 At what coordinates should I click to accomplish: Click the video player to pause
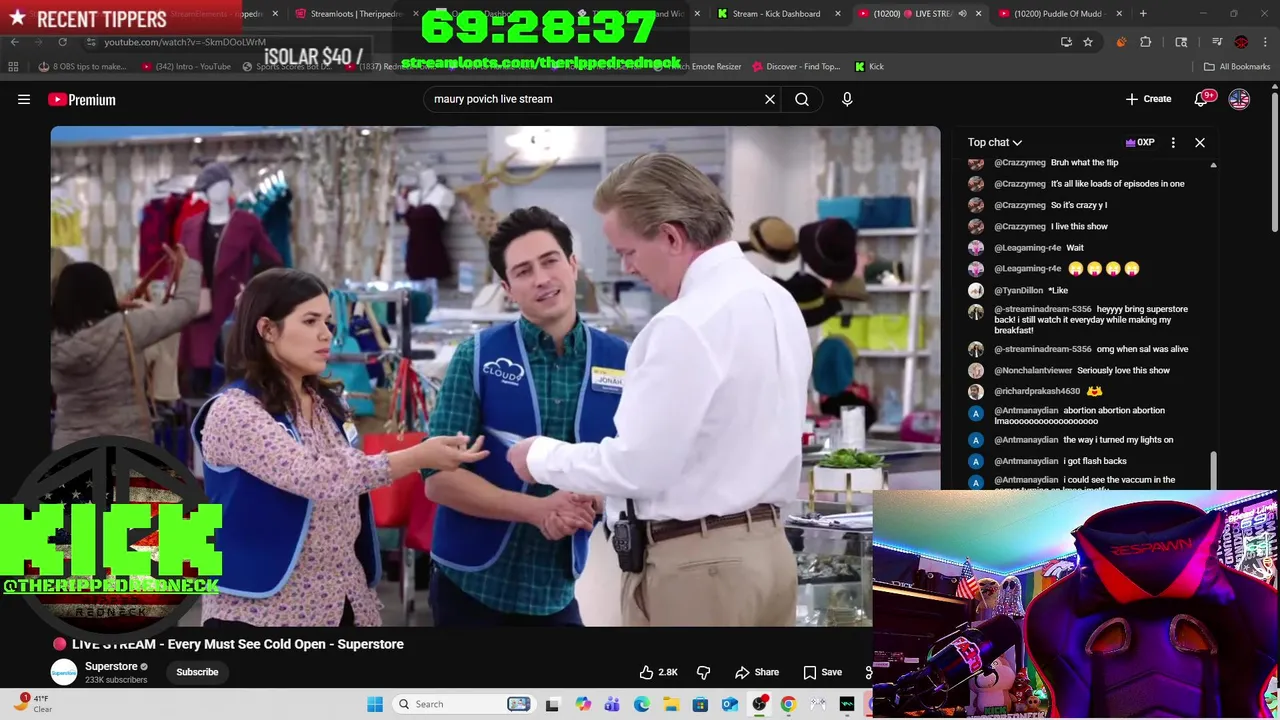[495, 376]
